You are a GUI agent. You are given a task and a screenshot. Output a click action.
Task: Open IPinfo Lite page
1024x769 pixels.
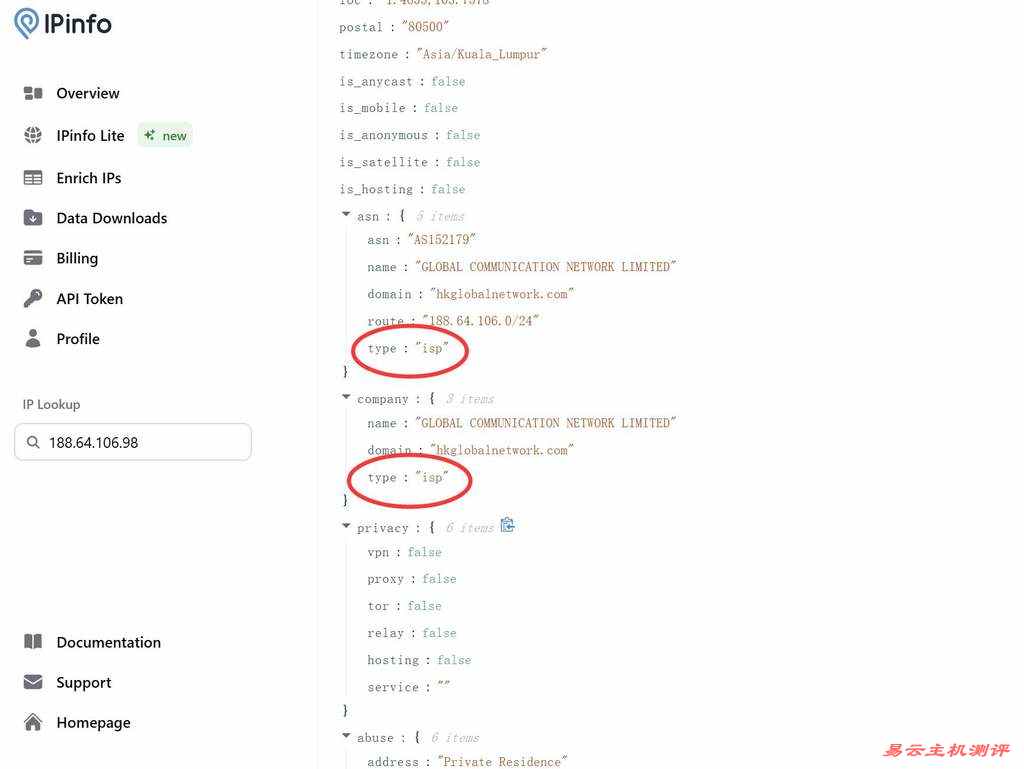tap(90, 135)
